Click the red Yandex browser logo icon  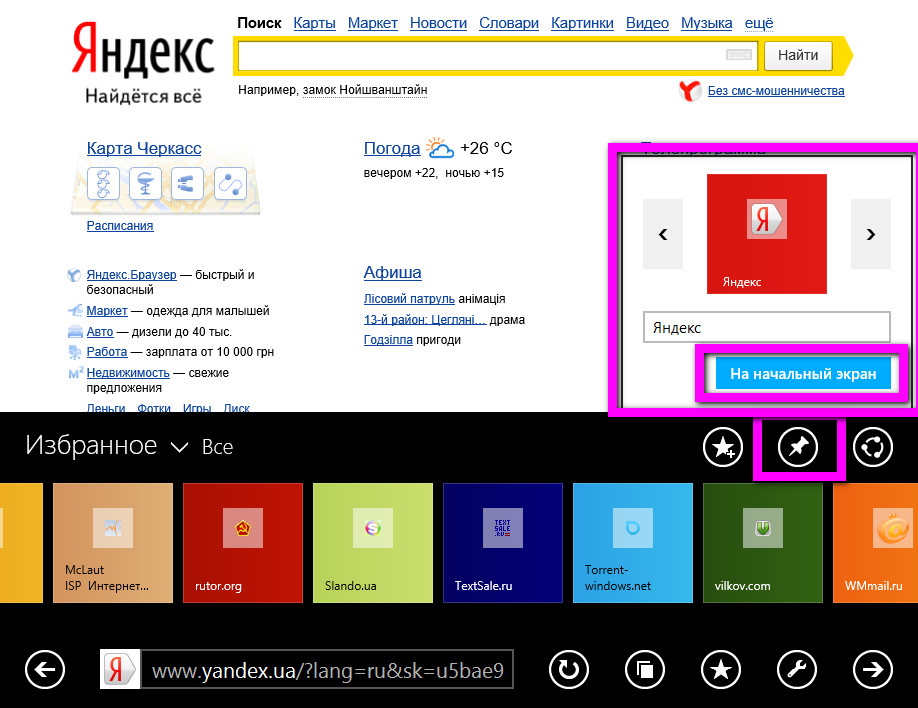point(690,91)
